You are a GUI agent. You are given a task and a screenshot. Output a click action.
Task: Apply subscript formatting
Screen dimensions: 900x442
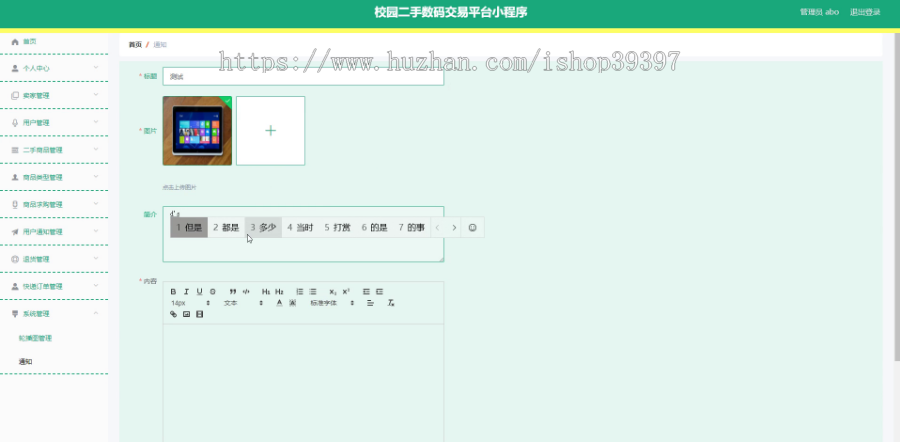[333, 292]
